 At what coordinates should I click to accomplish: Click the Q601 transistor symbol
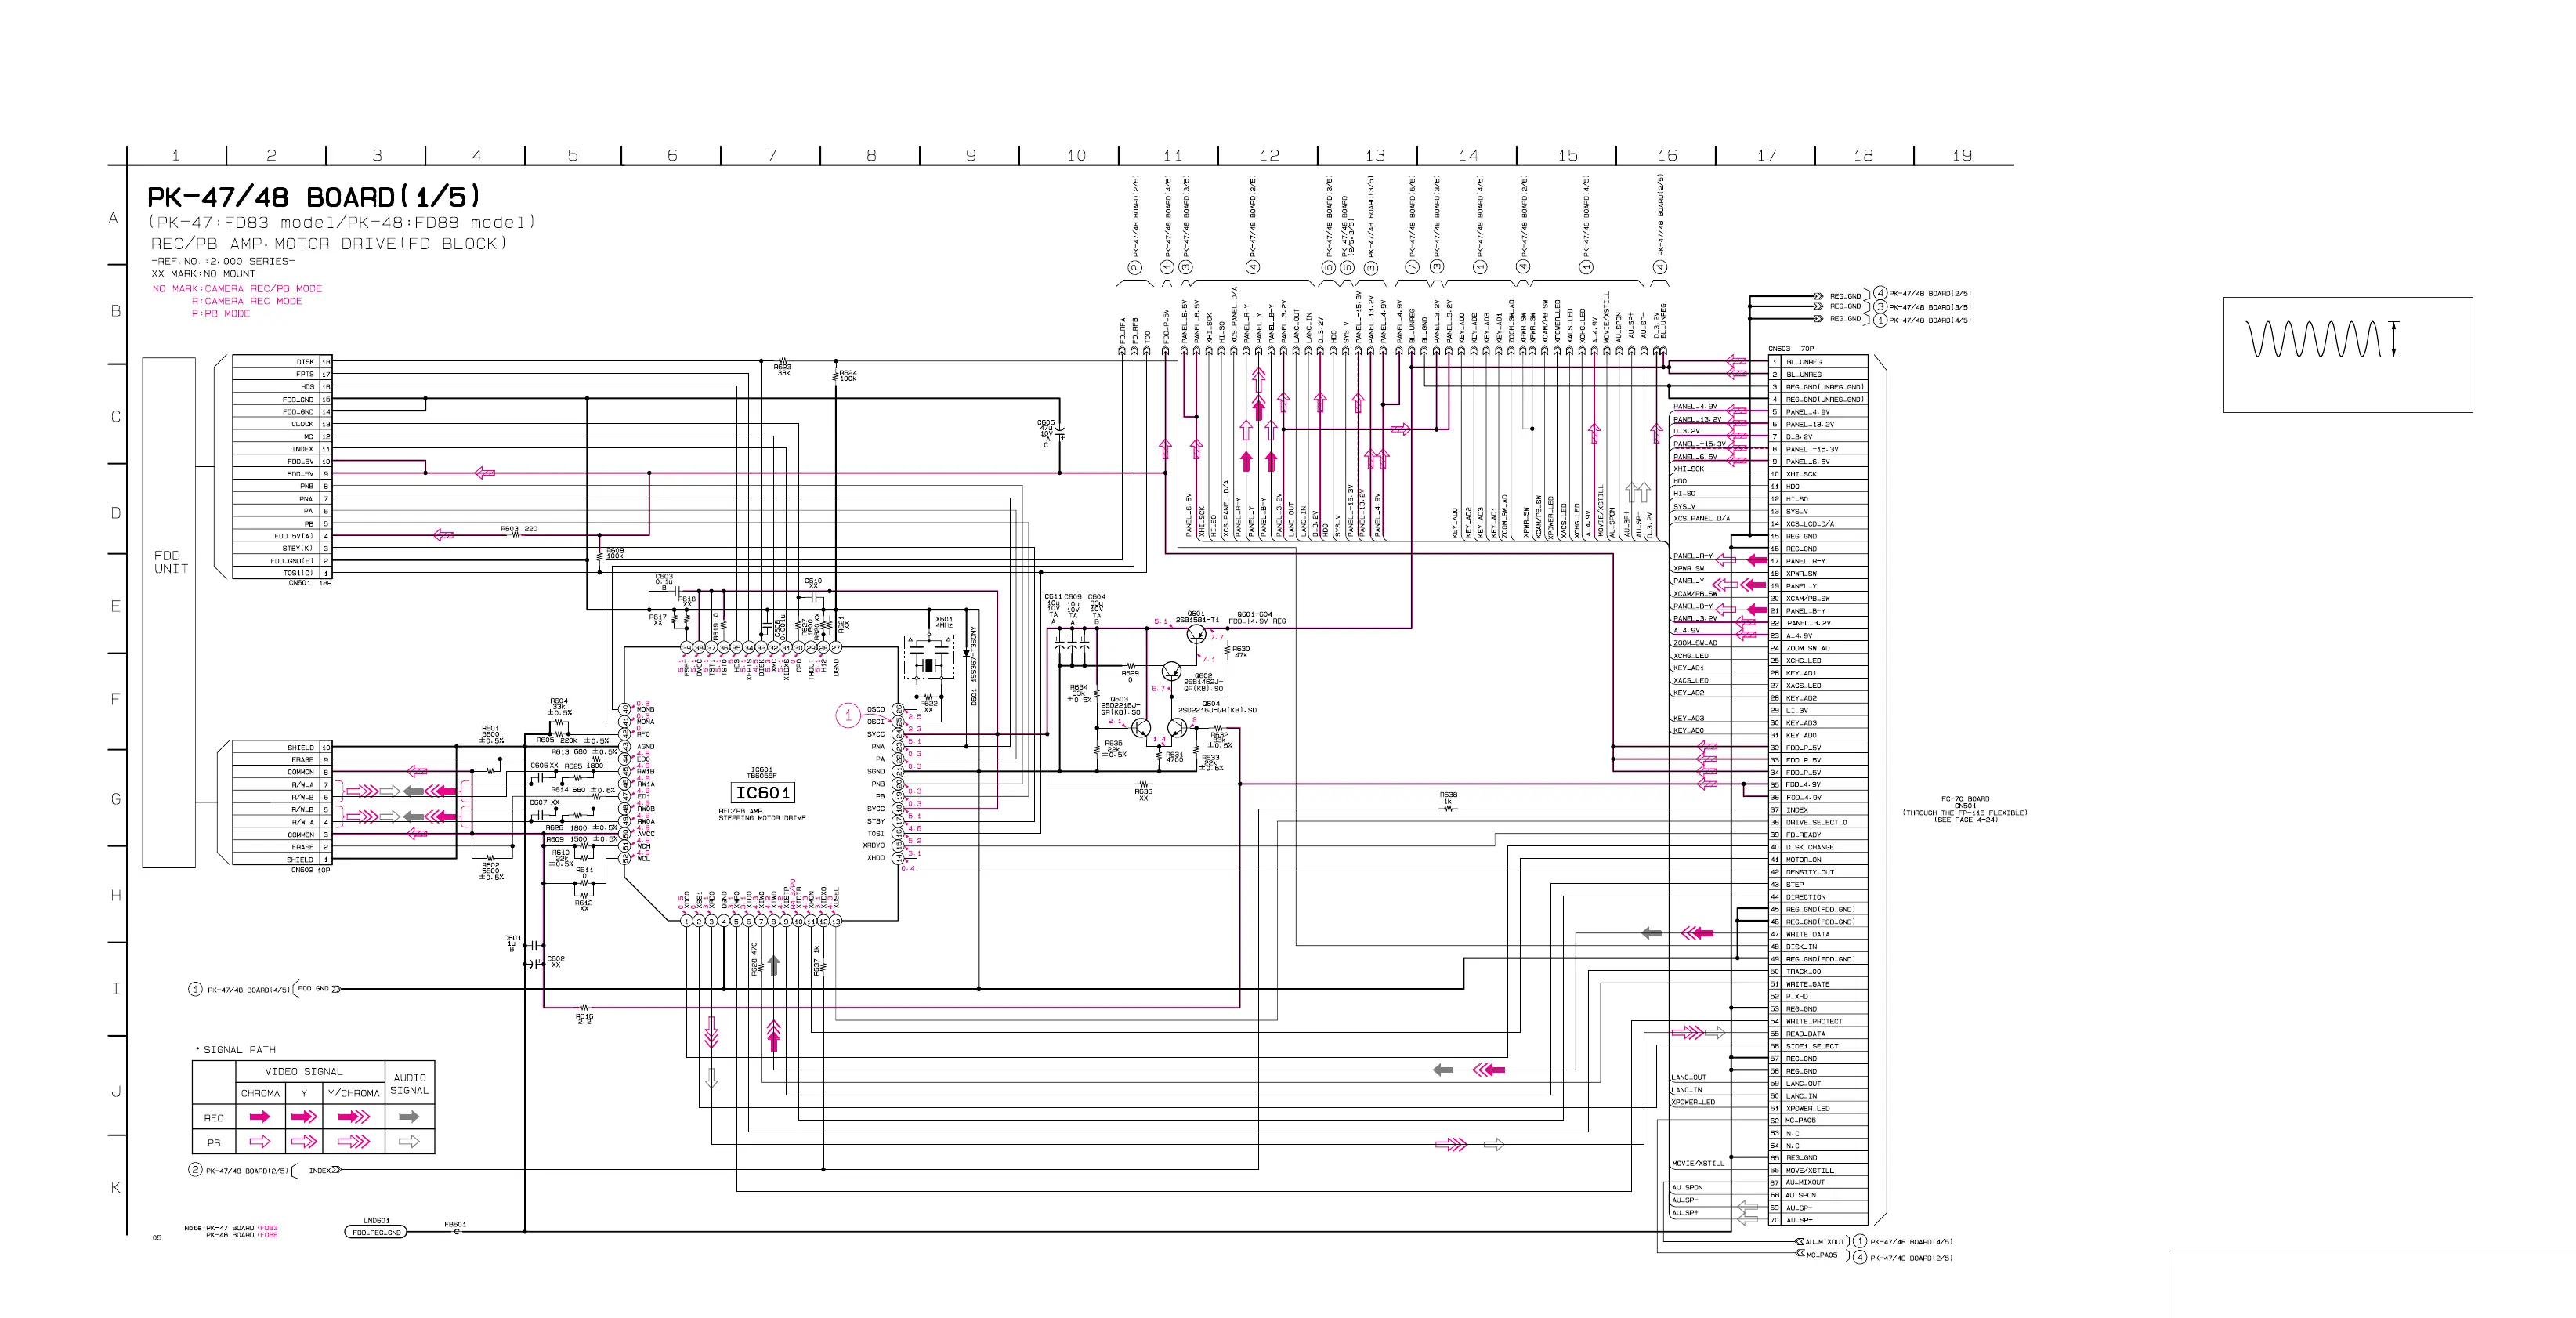[x=1196, y=632]
